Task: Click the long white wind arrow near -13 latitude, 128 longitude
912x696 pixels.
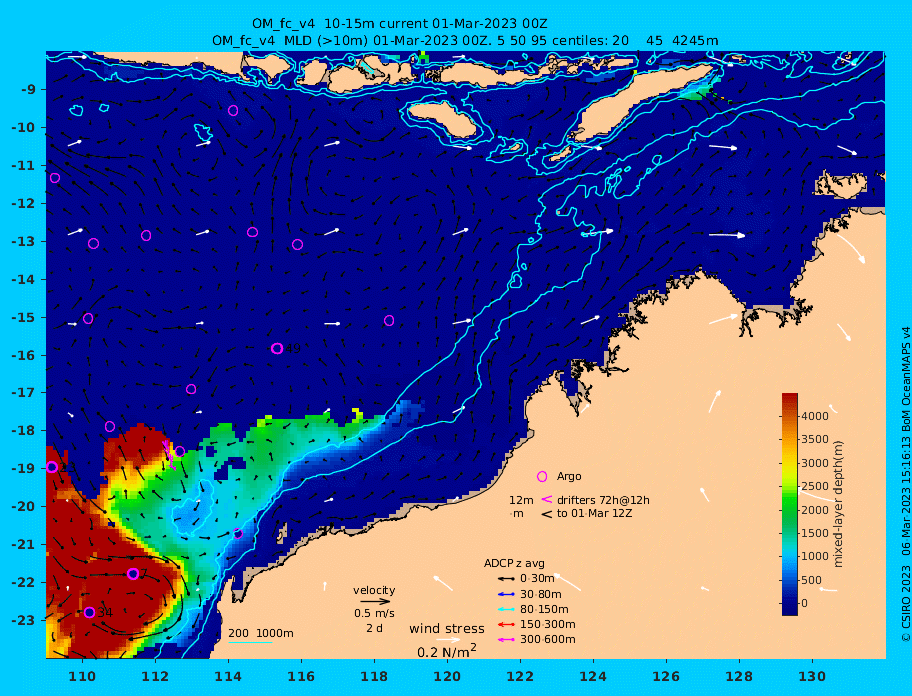Action: [727, 235]
